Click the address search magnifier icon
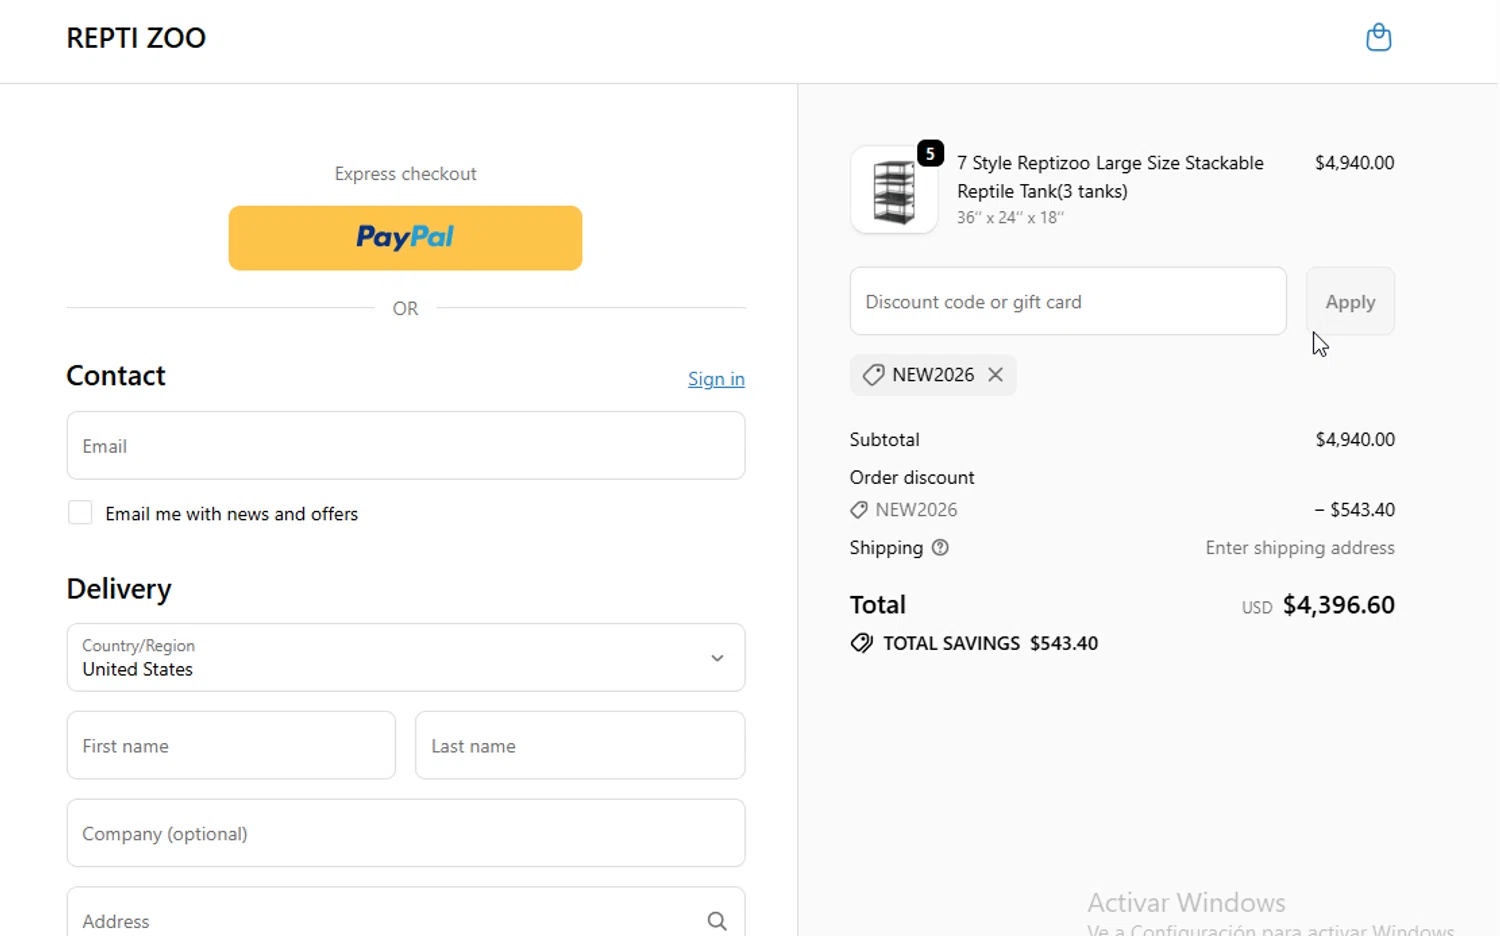Screen dimensions: 1500x936 [x=717, y=921]
